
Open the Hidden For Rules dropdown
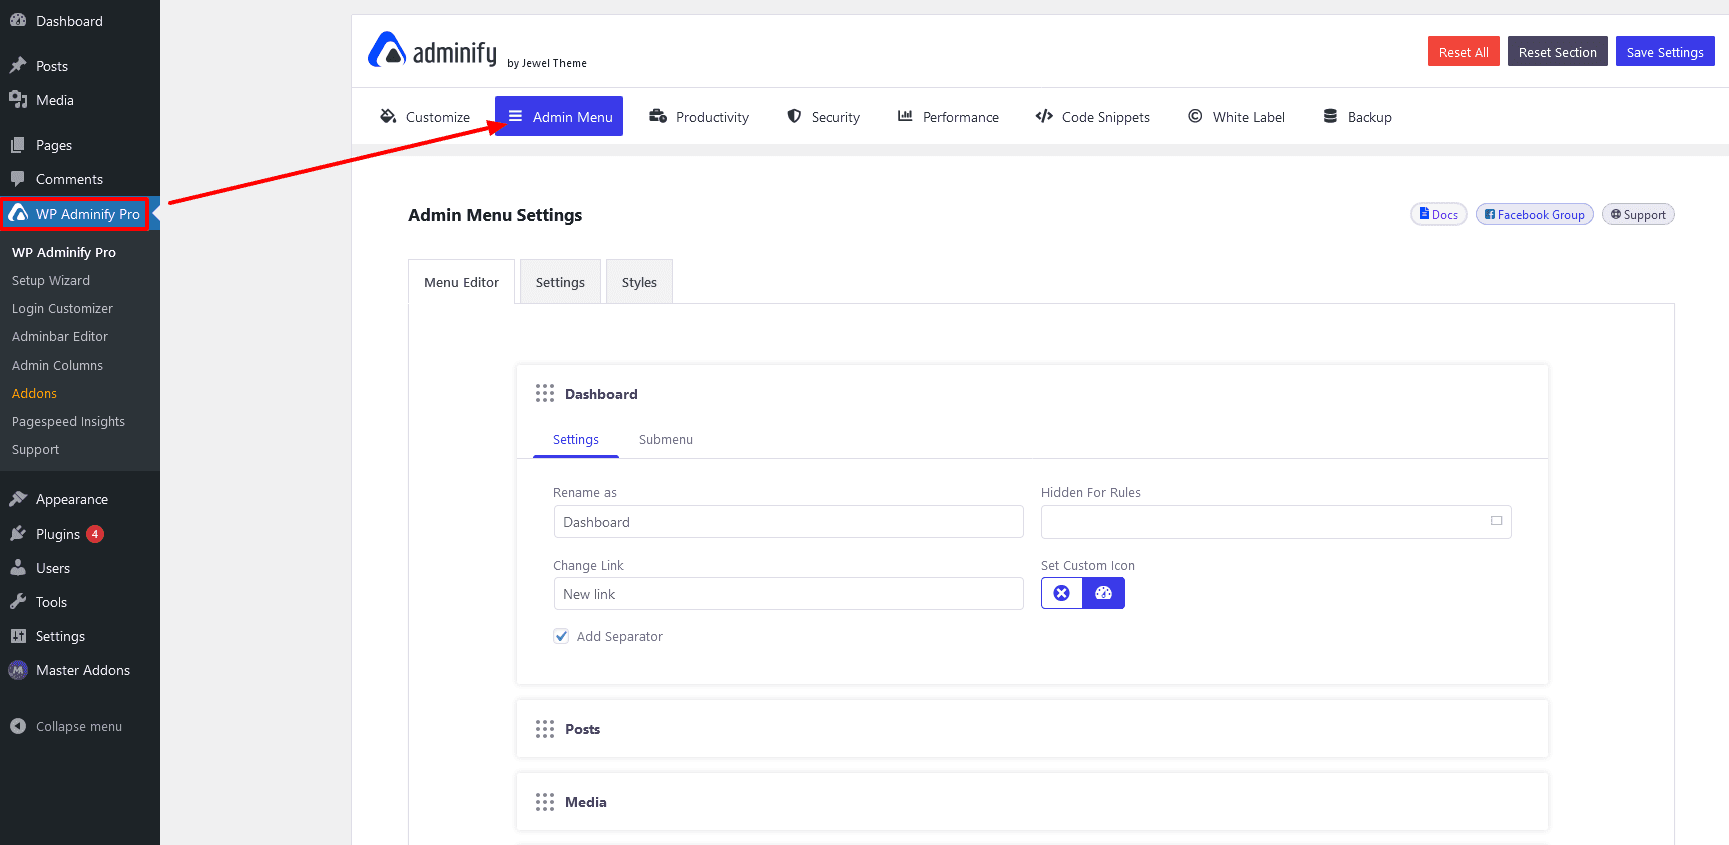click(1276, 521)
